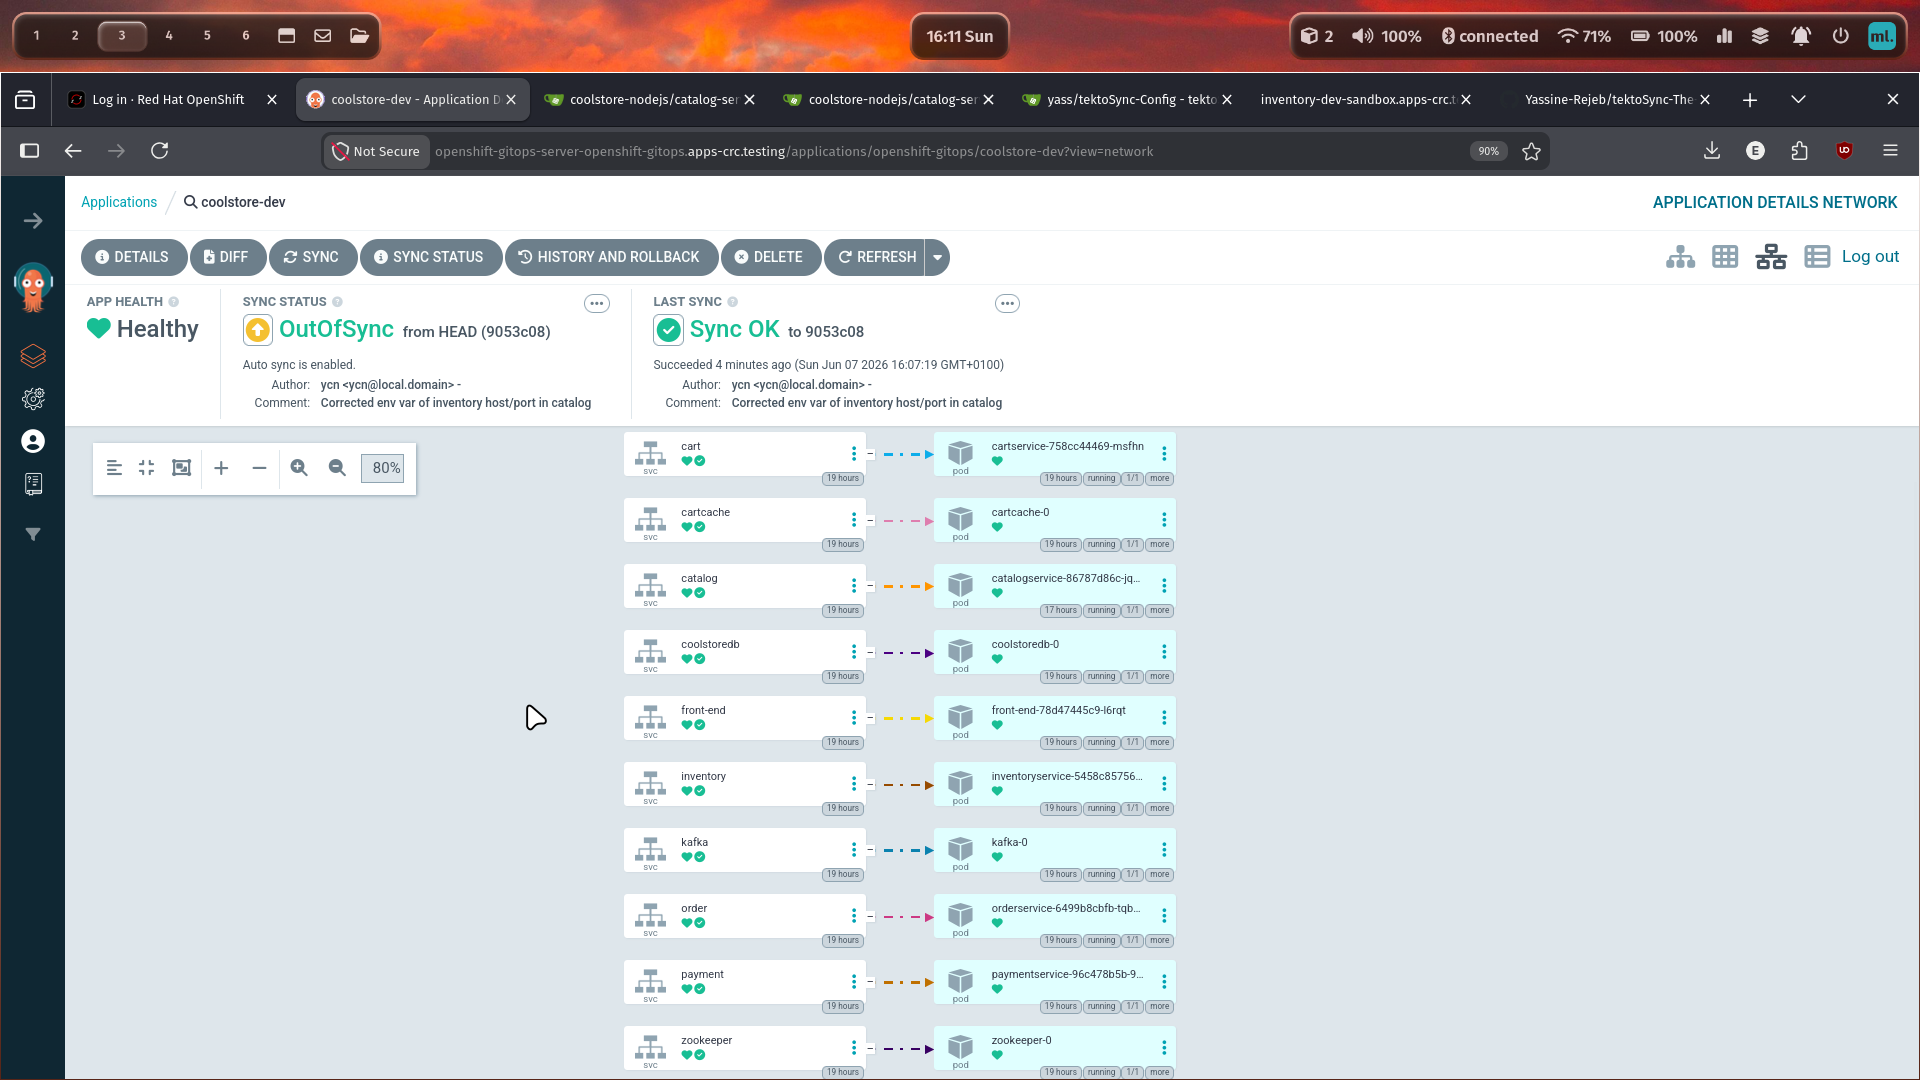1920x1080 pixels.
Task: Bookmark the page with the star icon
Action: 1531,151
